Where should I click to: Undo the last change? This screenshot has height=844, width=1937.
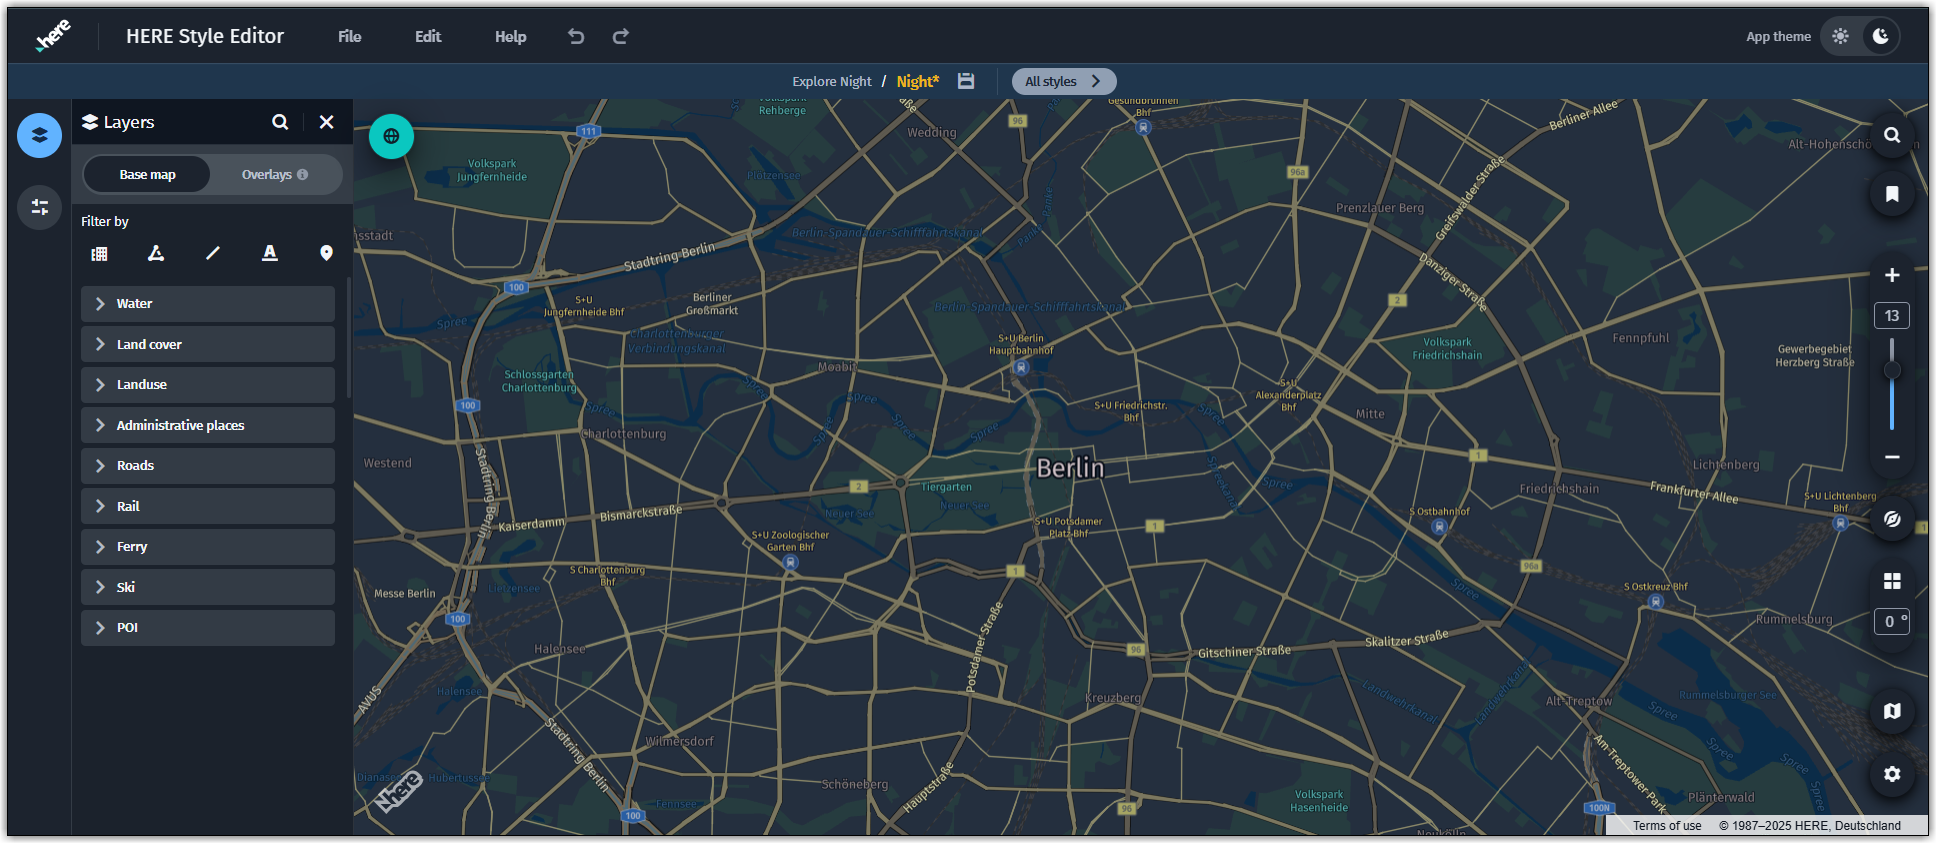(x=576, y=36)
